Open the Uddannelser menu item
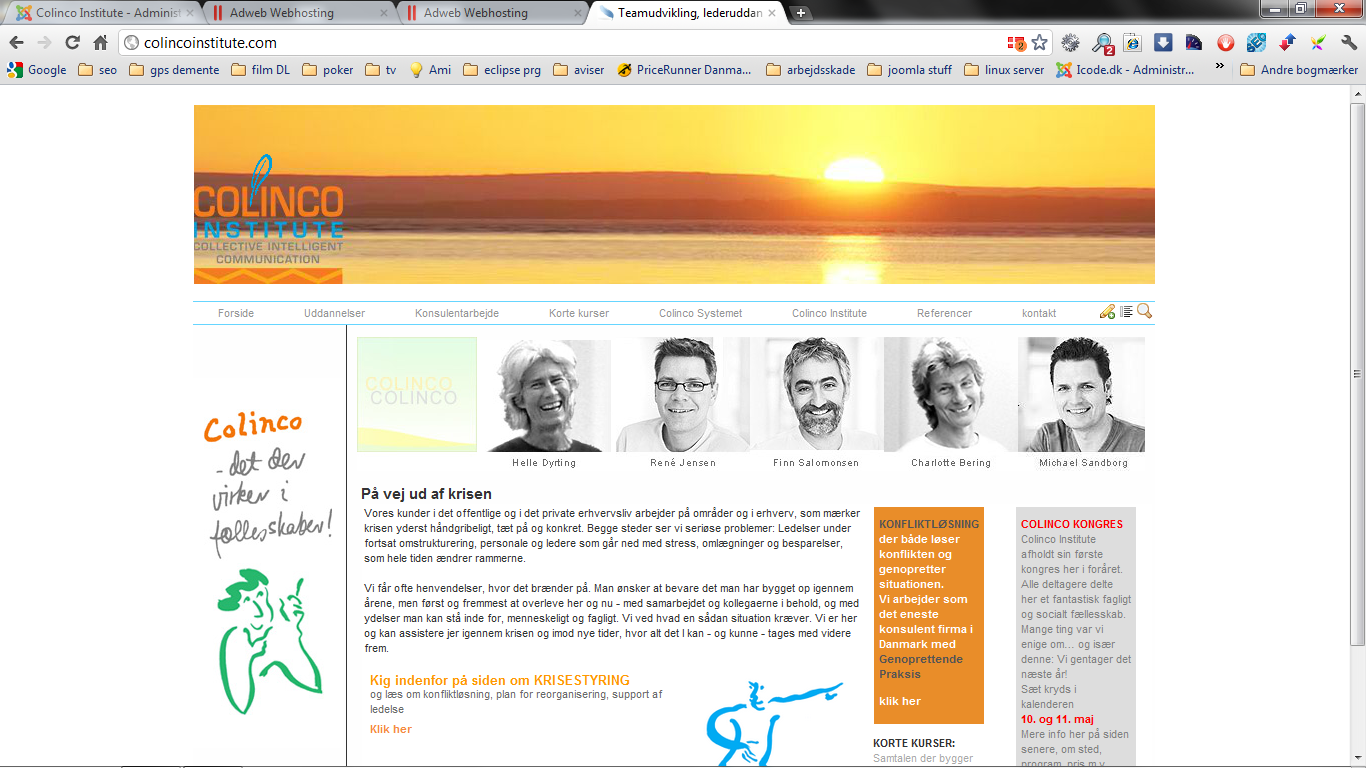The image size is (1366, 768). click(x=334, y=313)
